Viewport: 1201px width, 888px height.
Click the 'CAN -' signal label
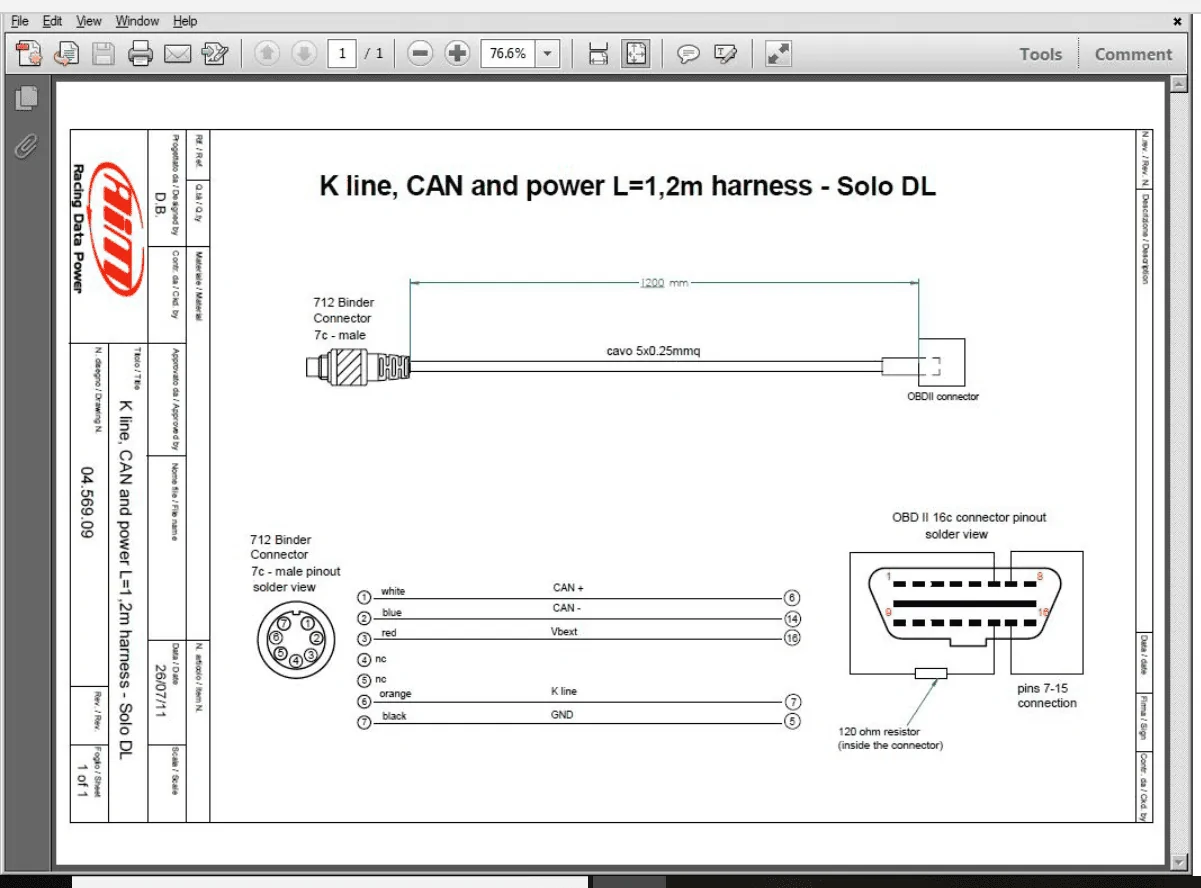click(x=566, y=607)
